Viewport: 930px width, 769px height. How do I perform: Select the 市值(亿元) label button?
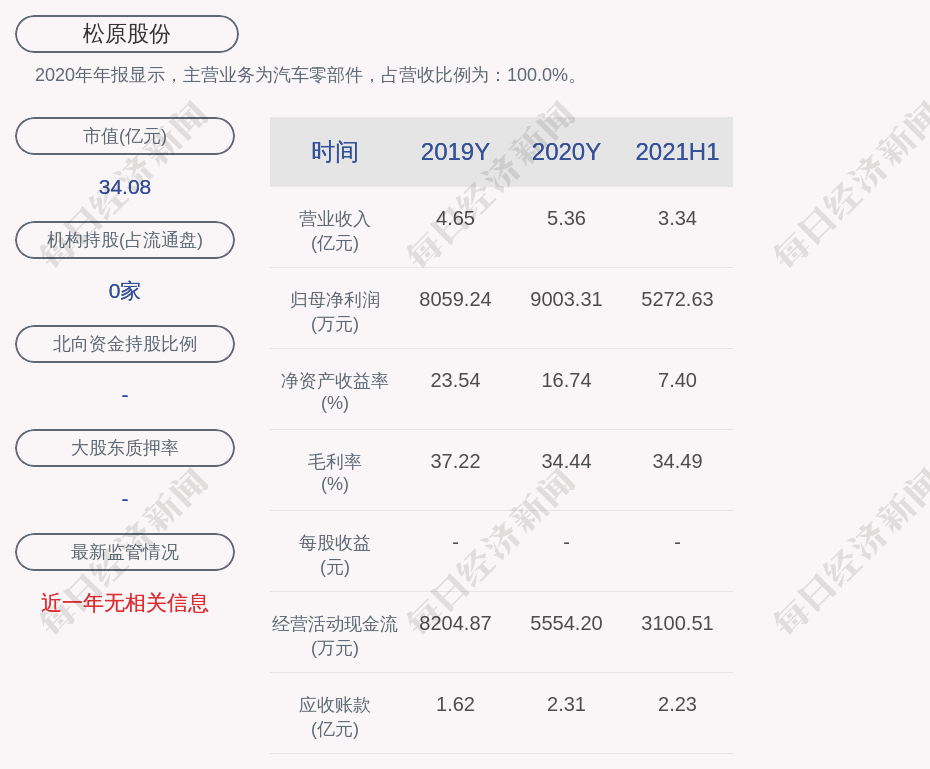(125, 136)
